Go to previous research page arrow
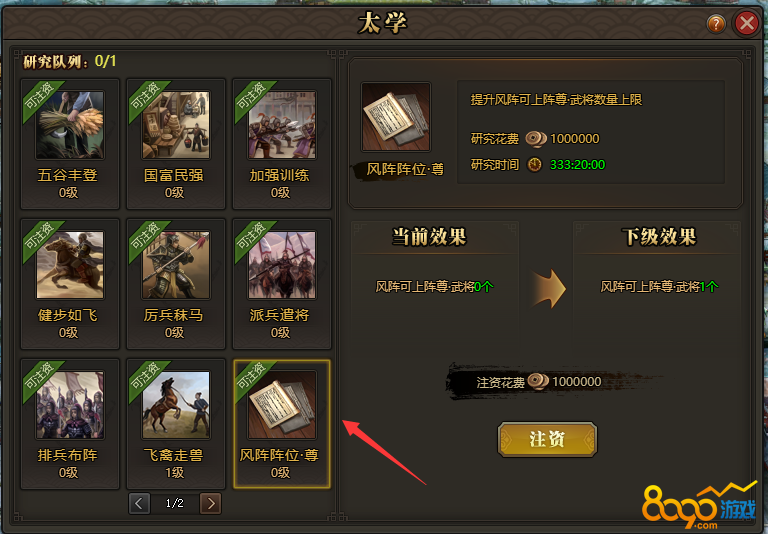 (139, 503)
